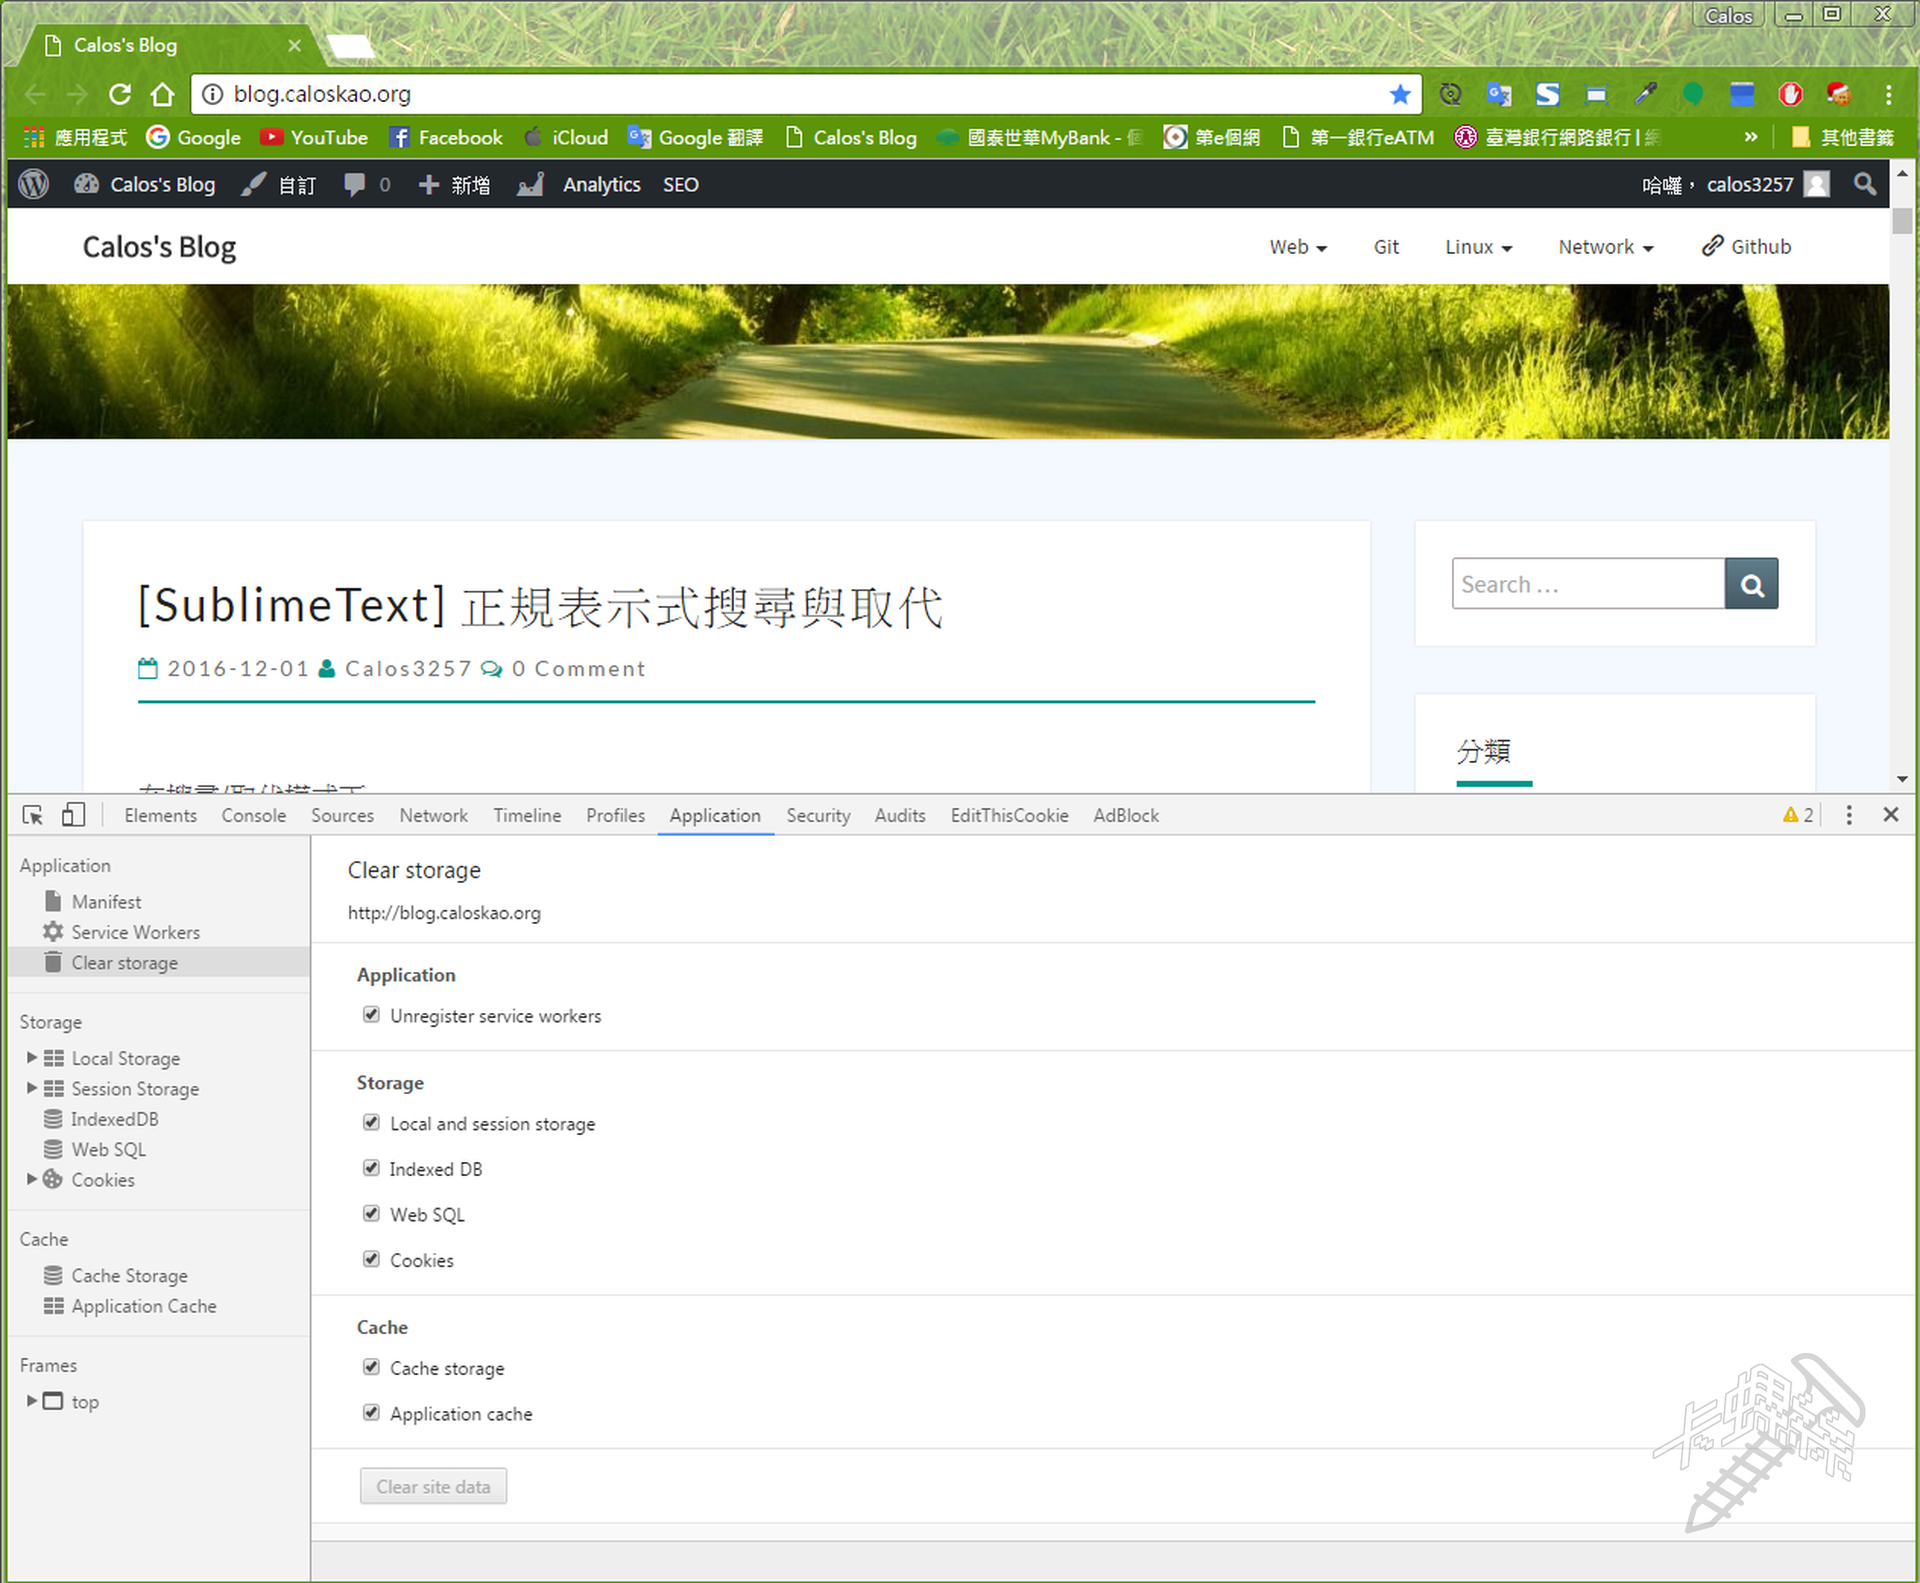Click into the blog Search input field

(x=1587, y=584)
